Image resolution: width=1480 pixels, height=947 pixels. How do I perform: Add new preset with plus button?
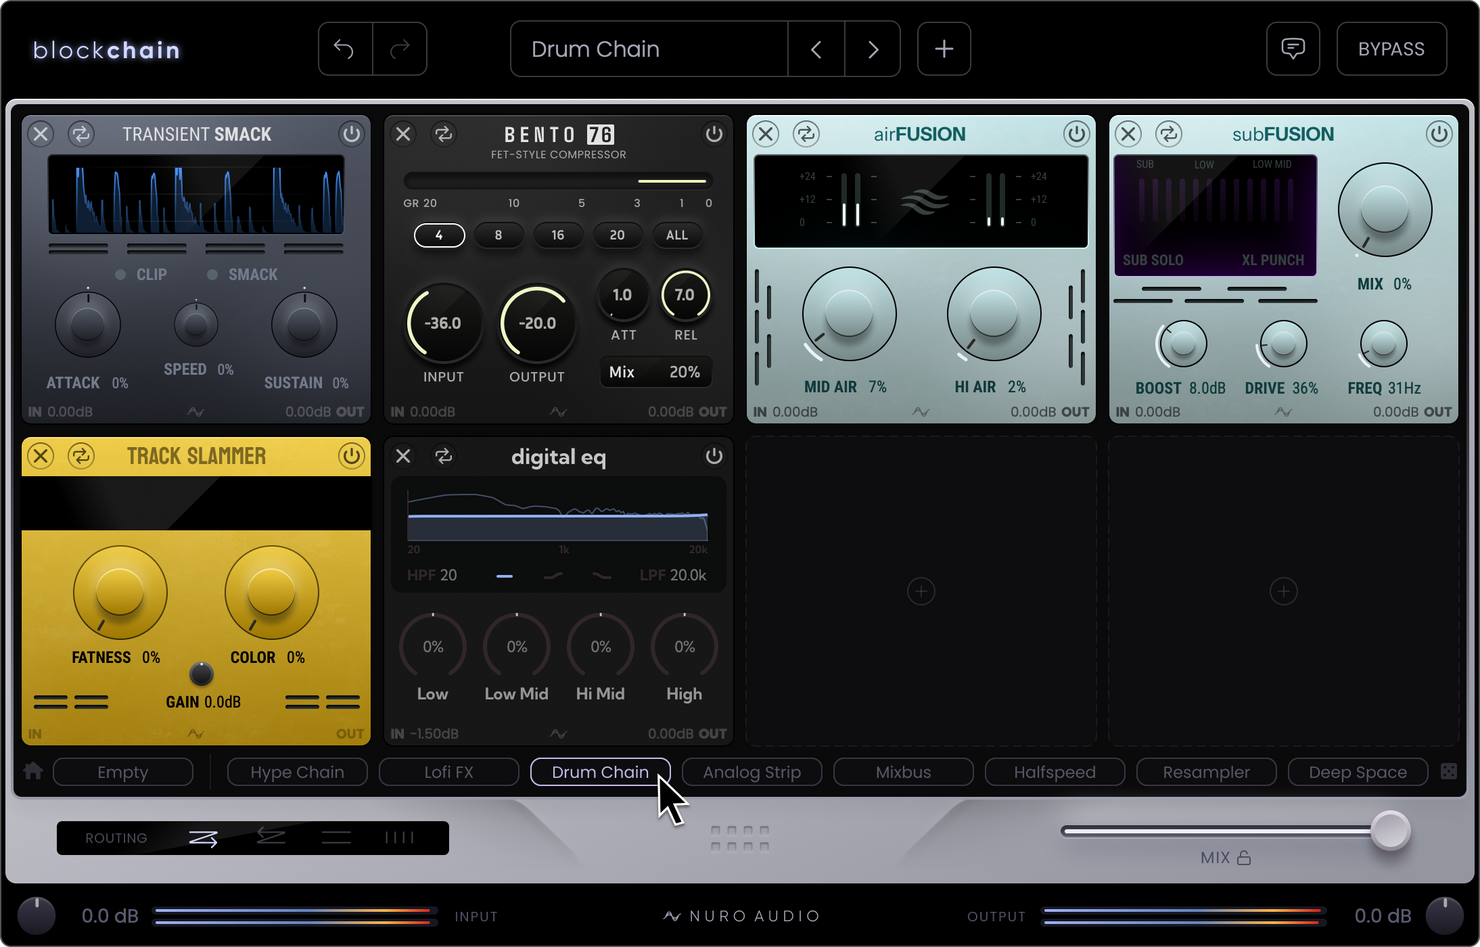944,49
